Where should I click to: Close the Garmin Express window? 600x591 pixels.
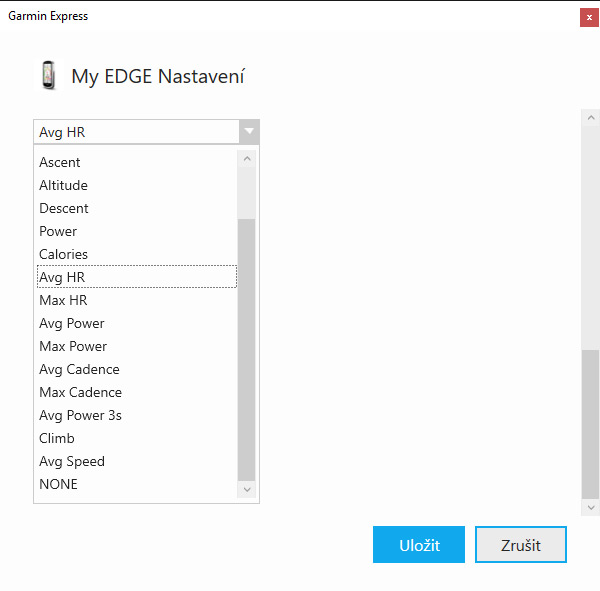click(x=589, y=18)
